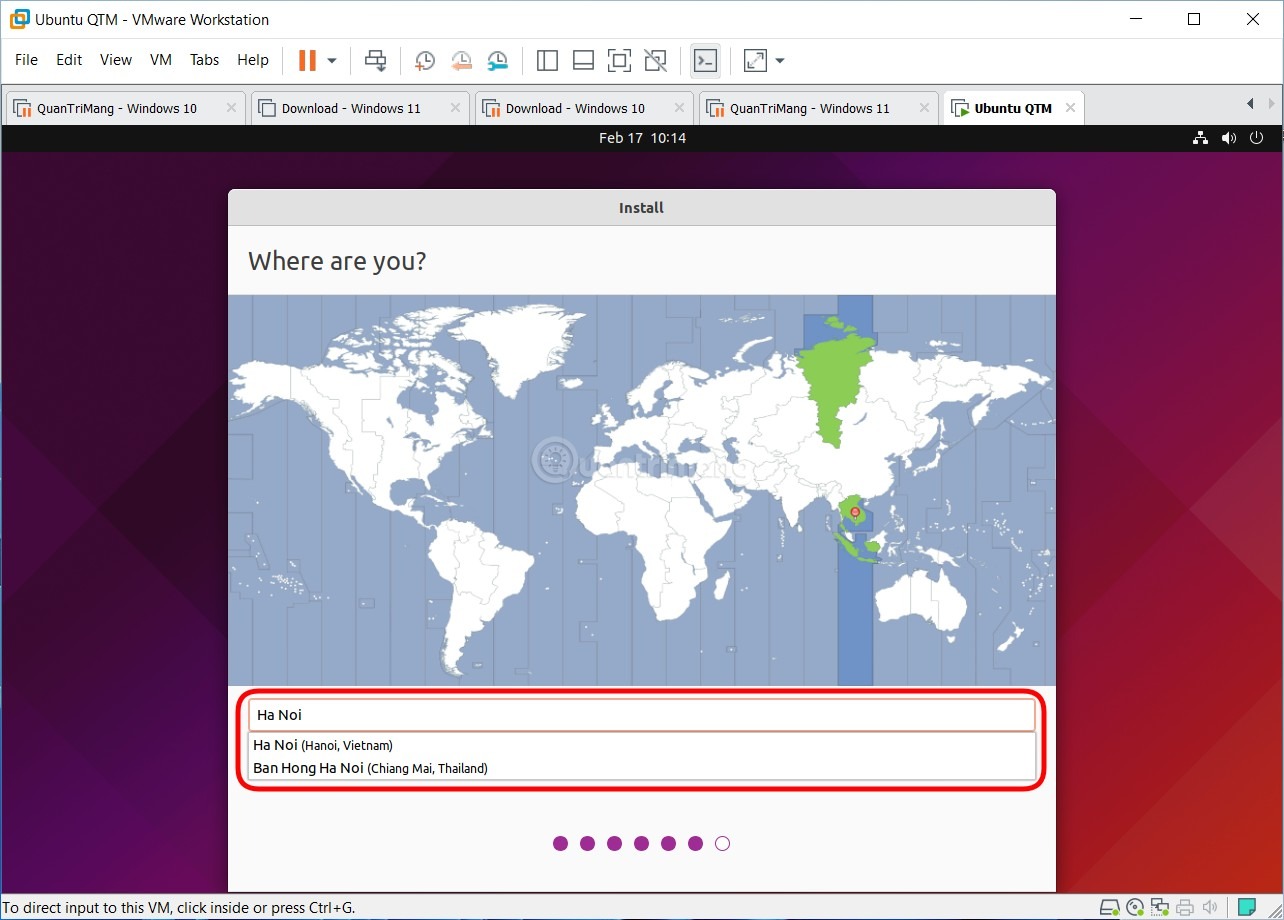Open the Tabs menu
Screen dimensions: 1284x920
[204, 60]
